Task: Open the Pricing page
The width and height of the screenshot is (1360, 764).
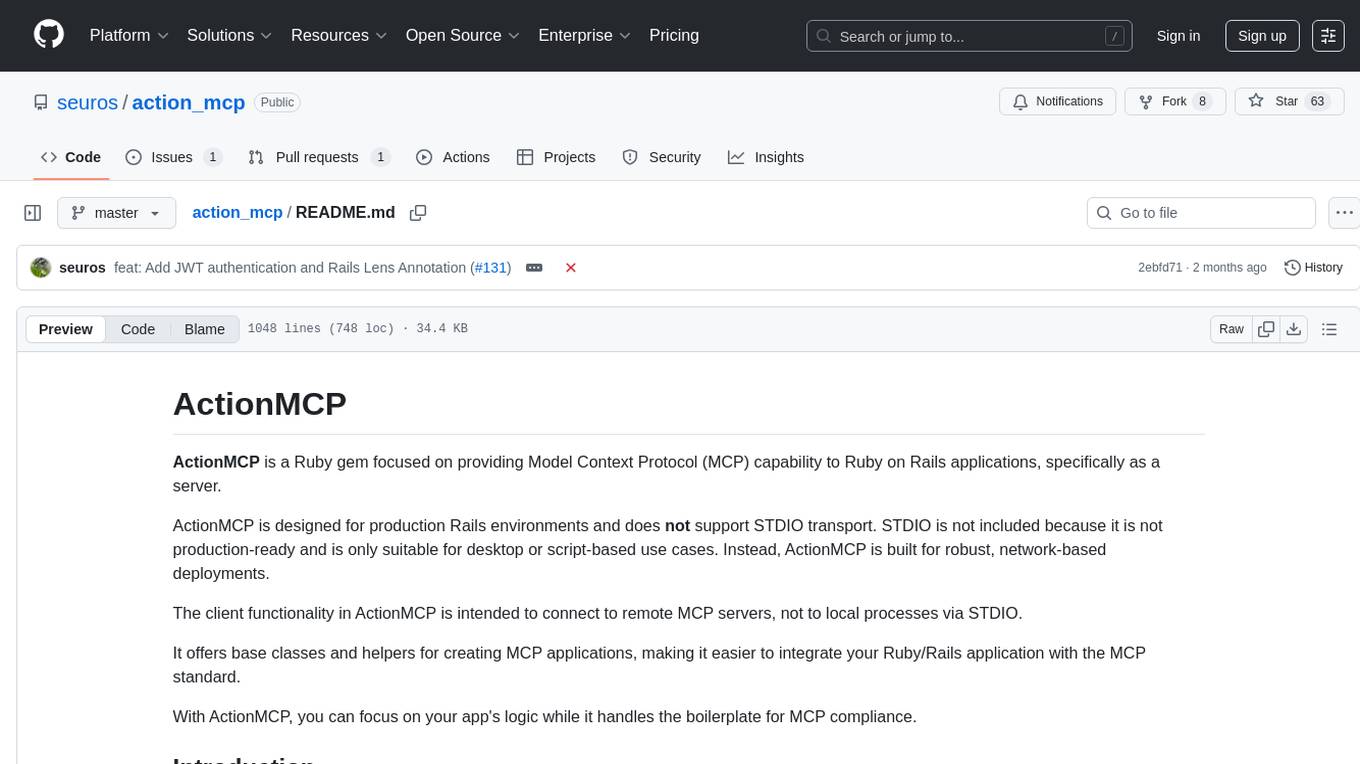Action: pos(674,35)
